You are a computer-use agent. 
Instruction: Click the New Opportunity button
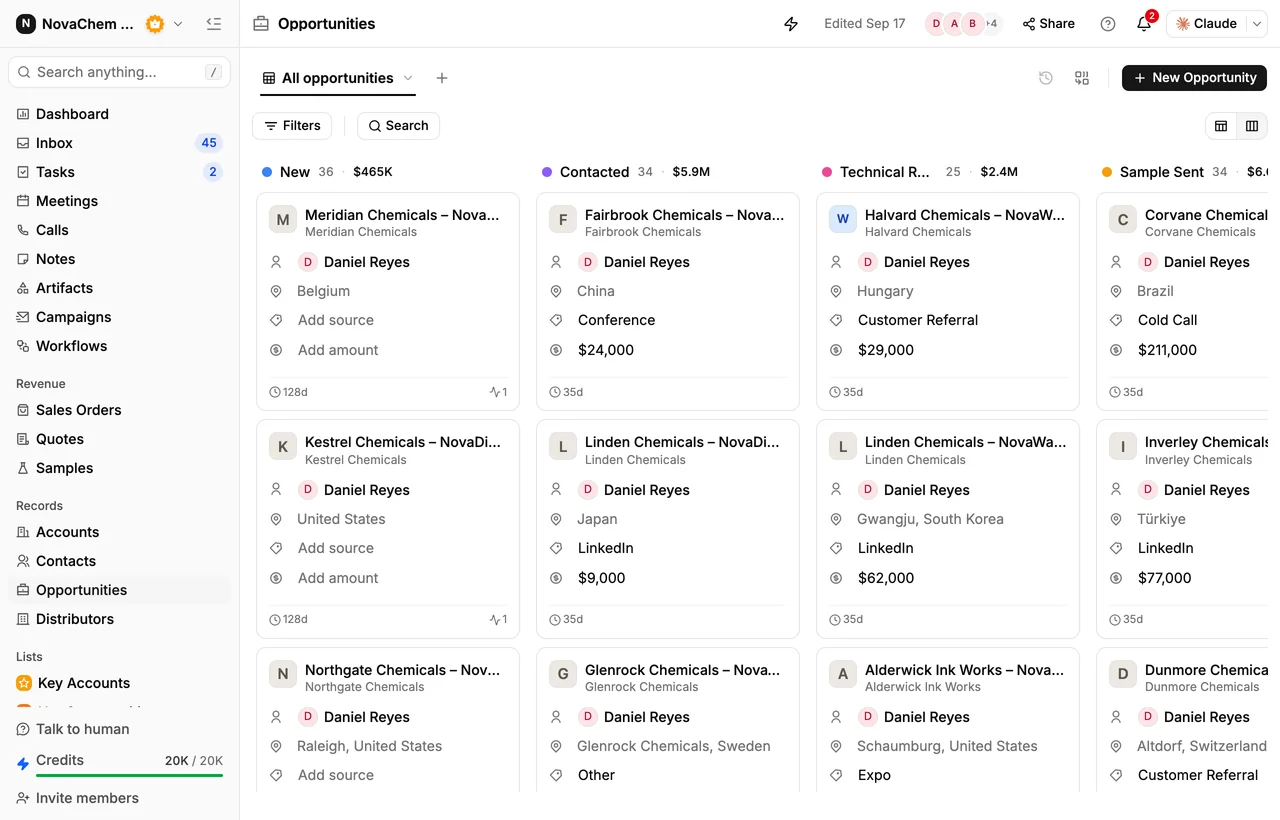pos(1194,78)
